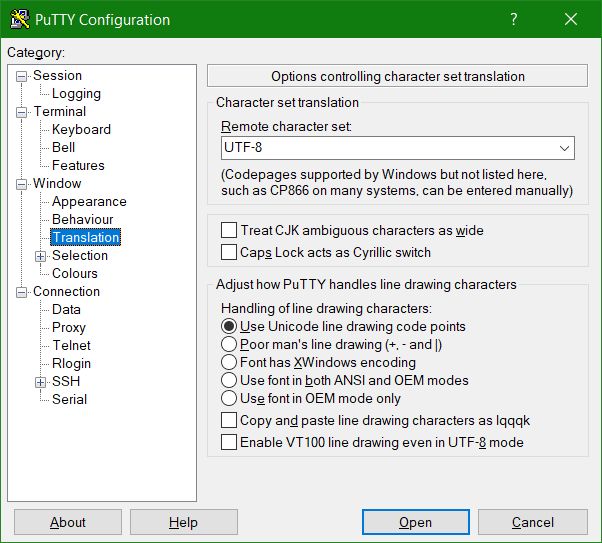Open the Bell settings category
The width and height of the screenshot is (602, 543).
coord(64,148)
